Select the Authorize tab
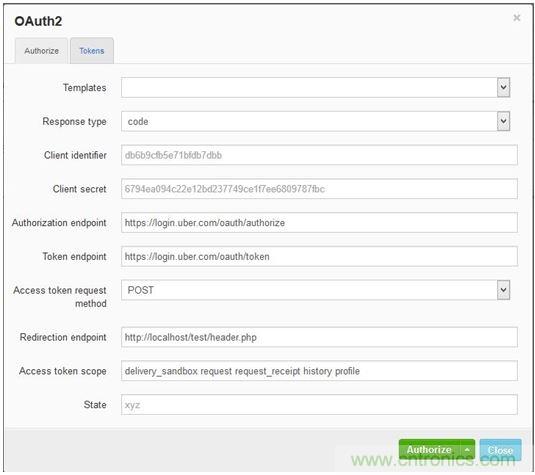The image size is (535, 475). click(41, 51)
